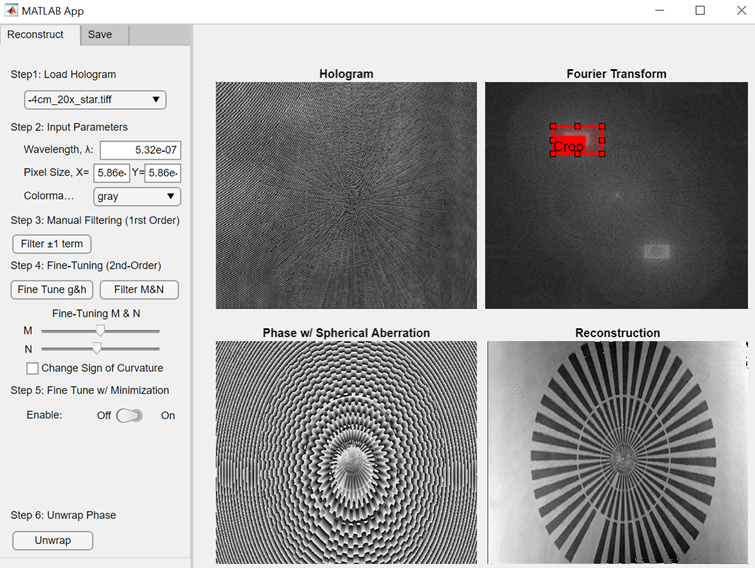Image resolution: width=755 pixels, height=568 pixels.
Task: Click the red Crop region in Fourier Transform
Action: tap(578, 141)
